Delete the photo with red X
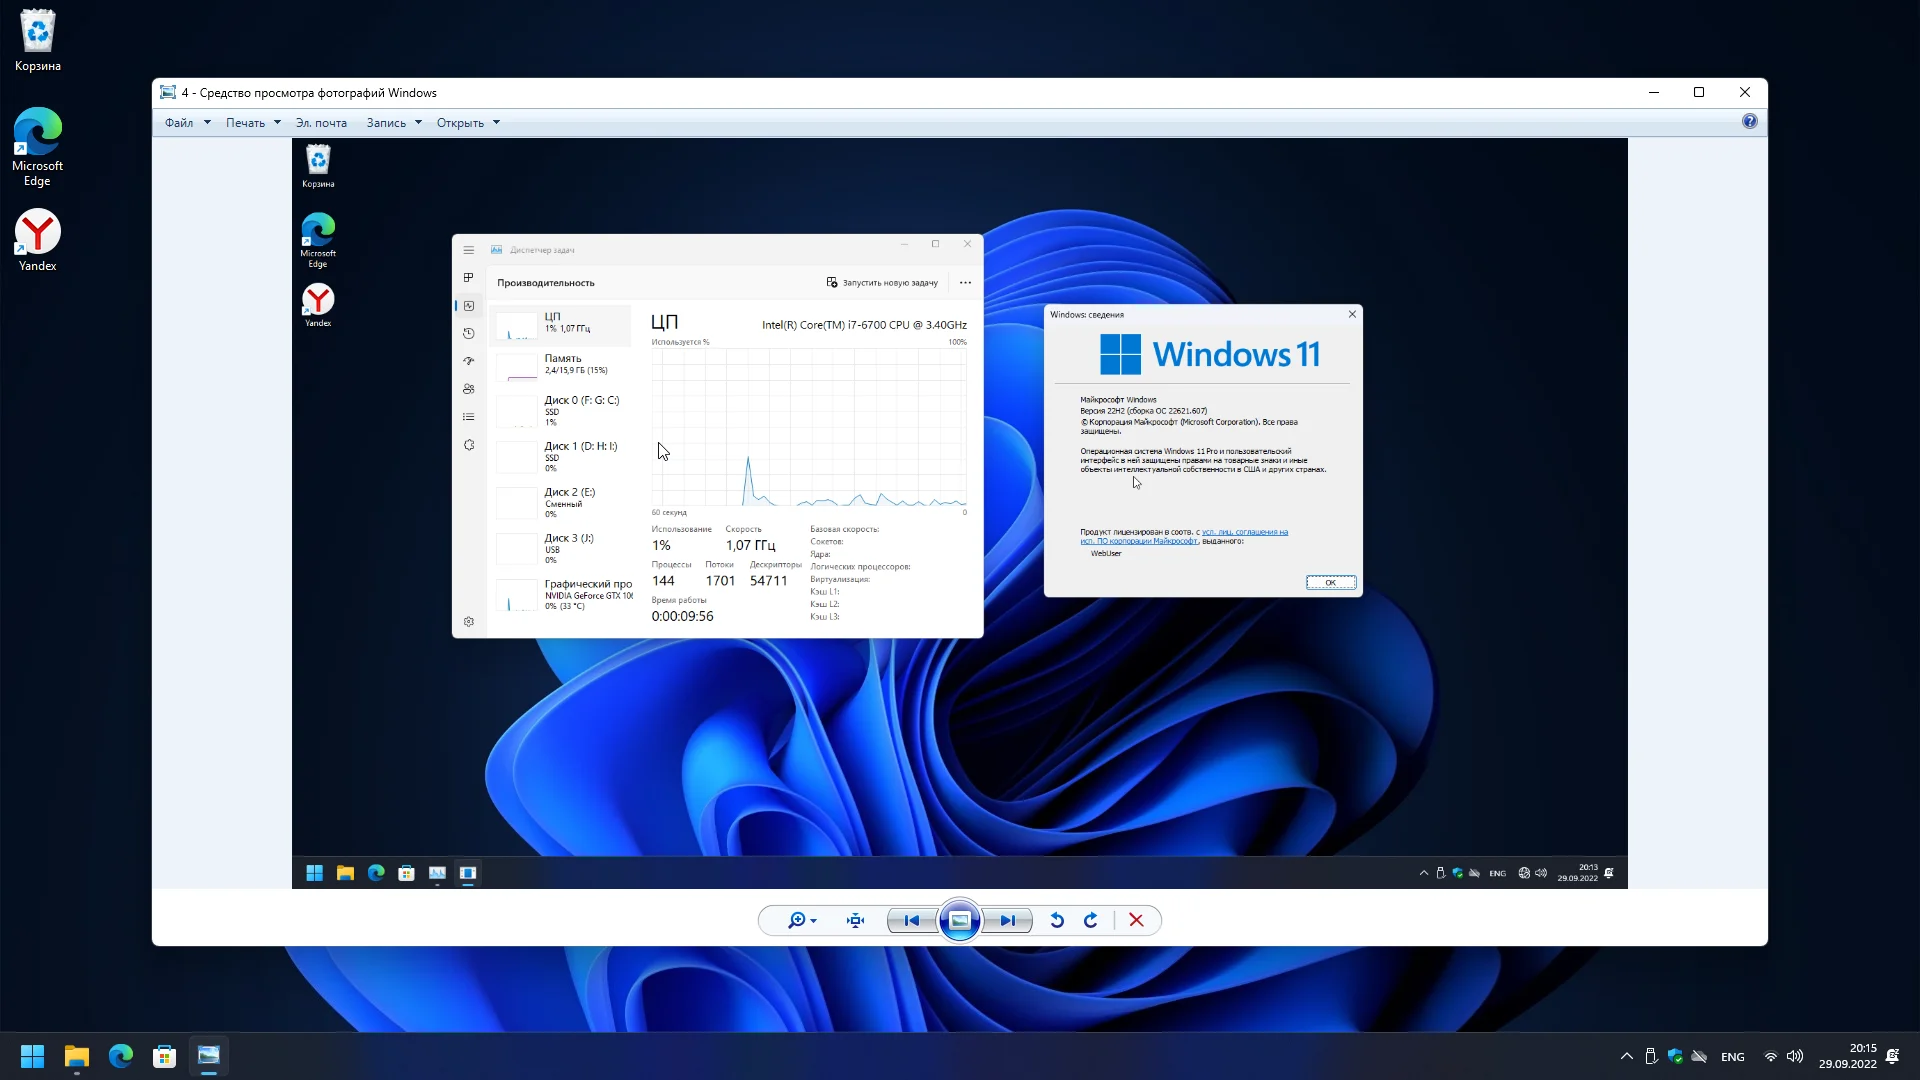1920x1080 pixels. click(1136, 921)
